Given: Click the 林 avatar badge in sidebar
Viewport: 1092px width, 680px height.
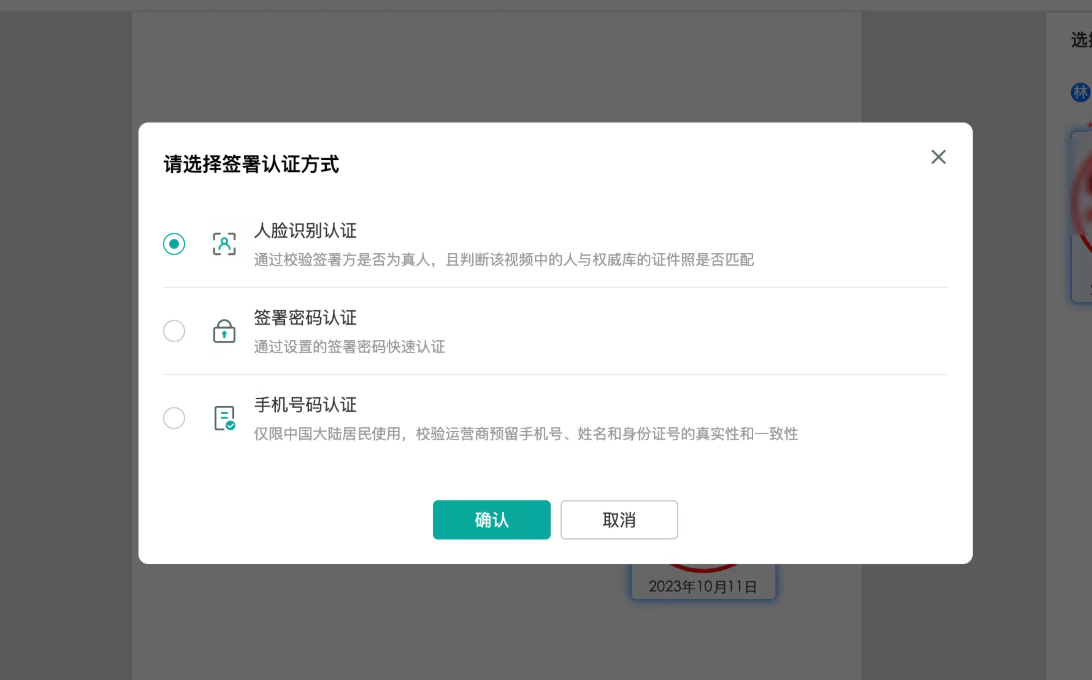Looking at the screenshot, I should [1080, 91].
